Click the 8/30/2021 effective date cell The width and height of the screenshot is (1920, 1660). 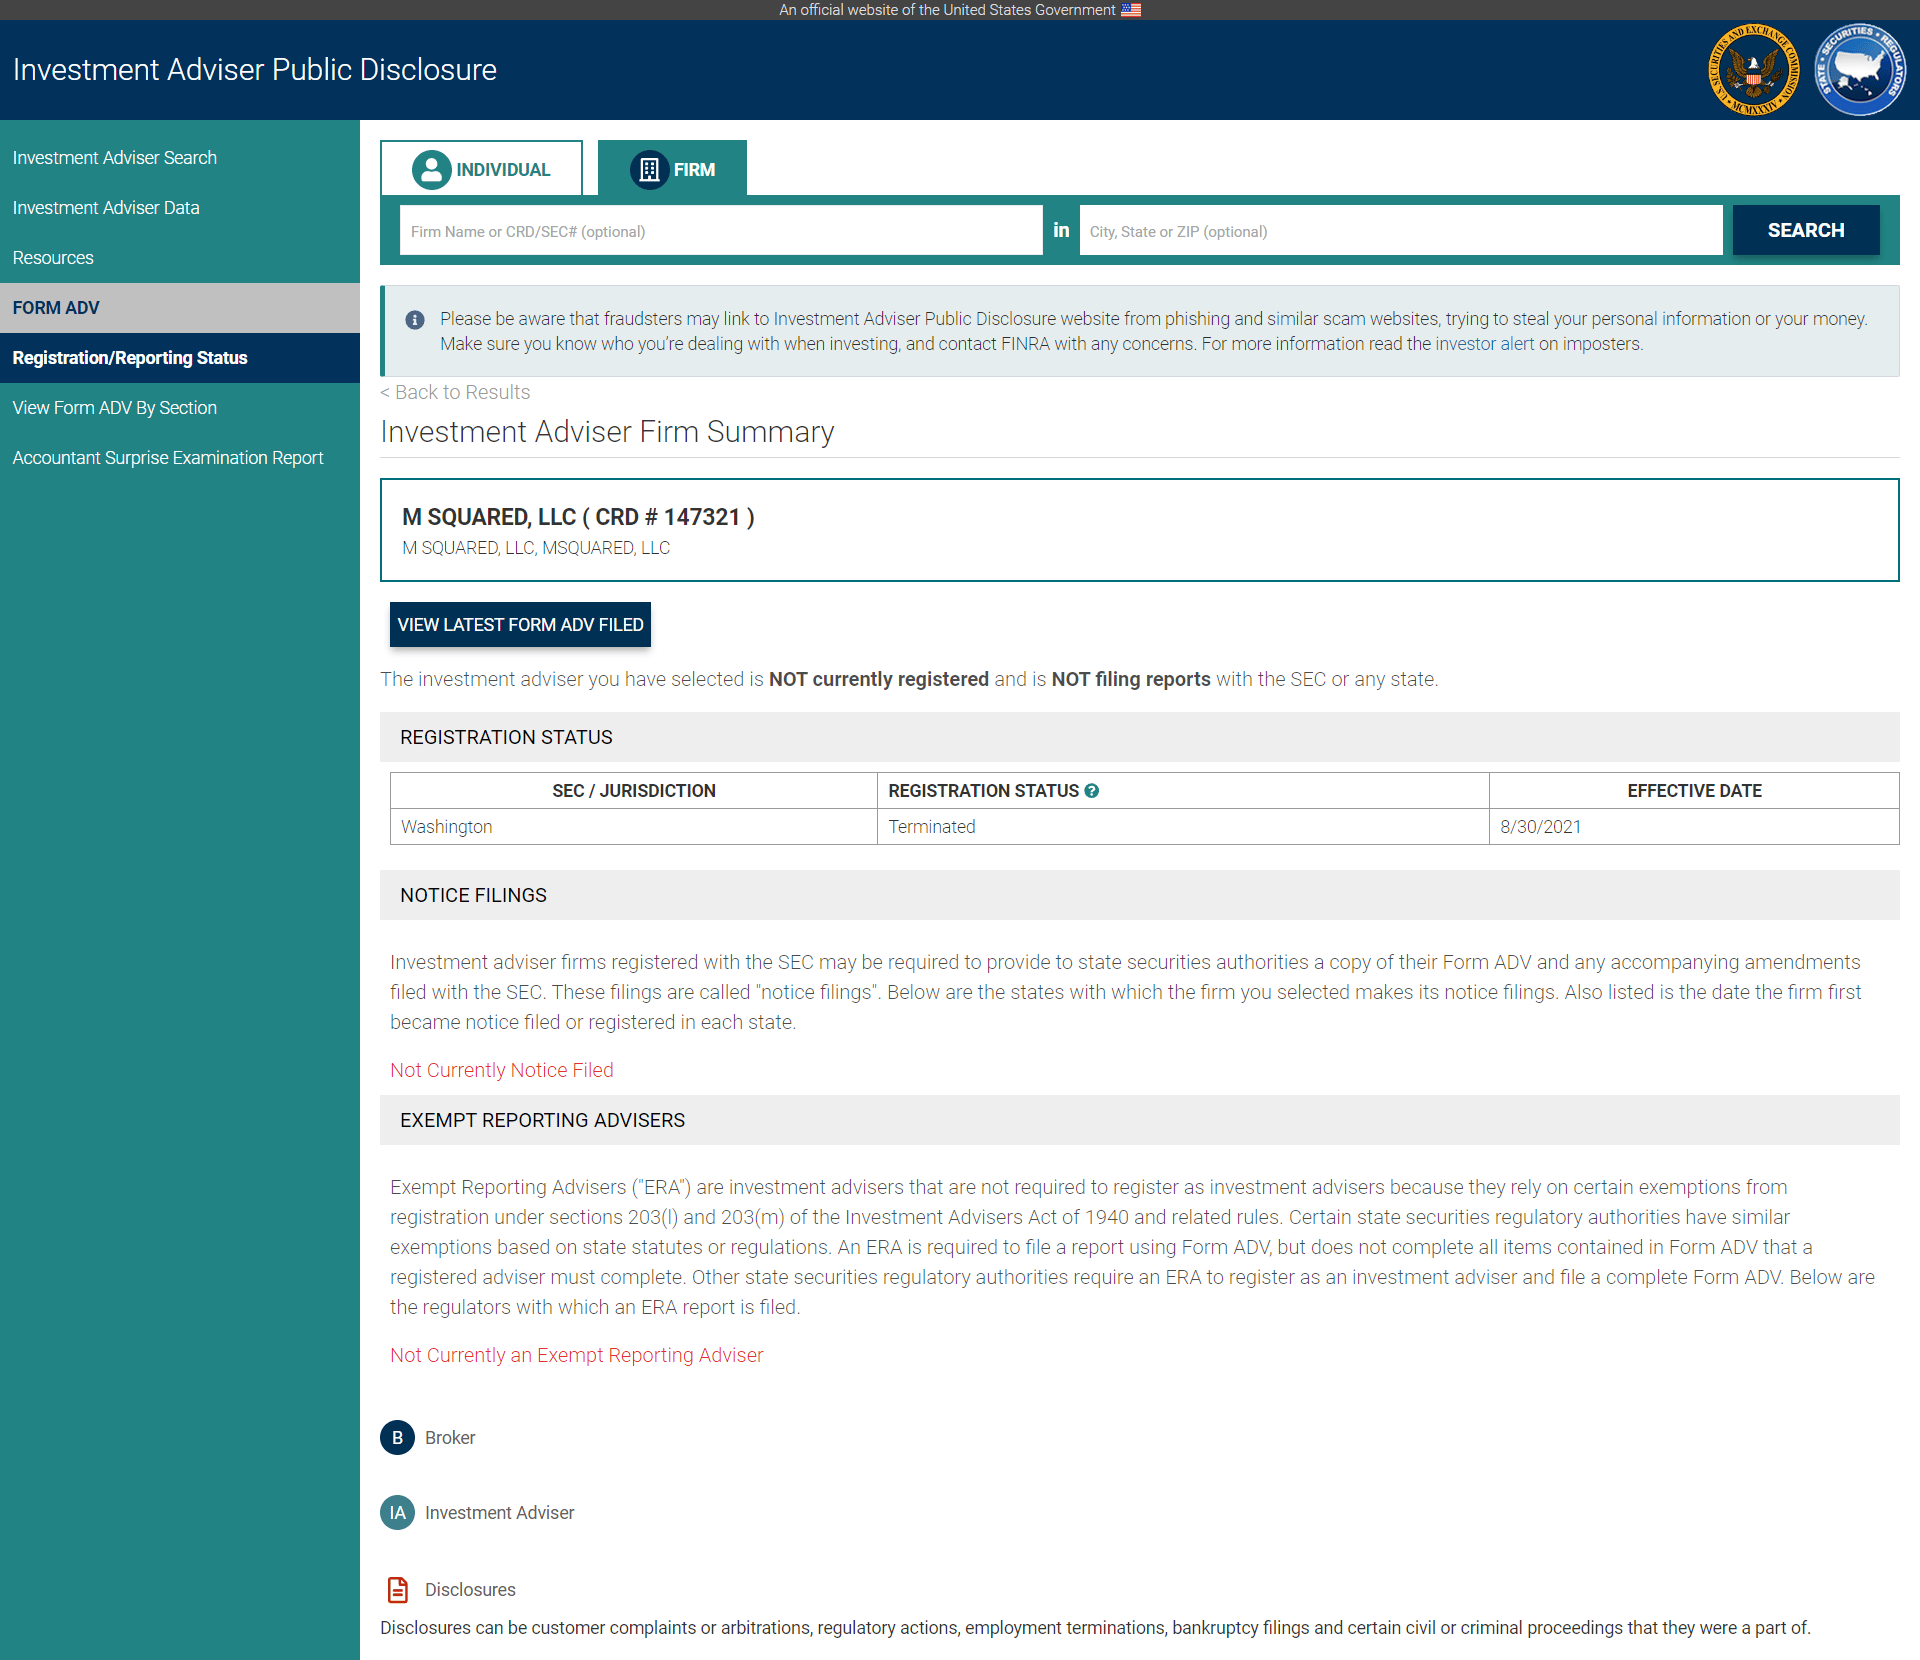pyautogui.click(x=1694, y=827)
